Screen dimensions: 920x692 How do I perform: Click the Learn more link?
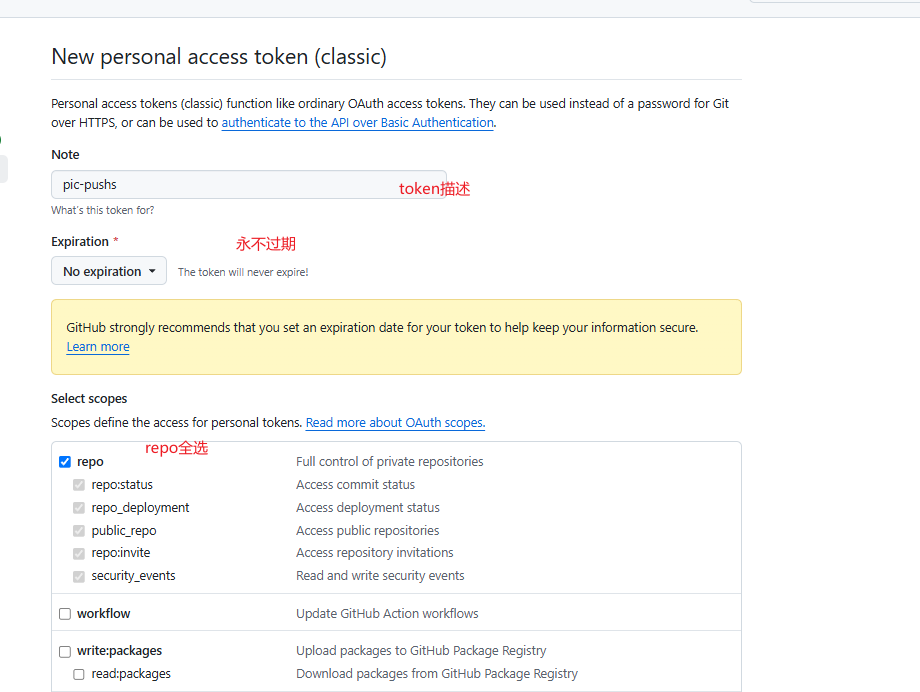click(98, 347)
